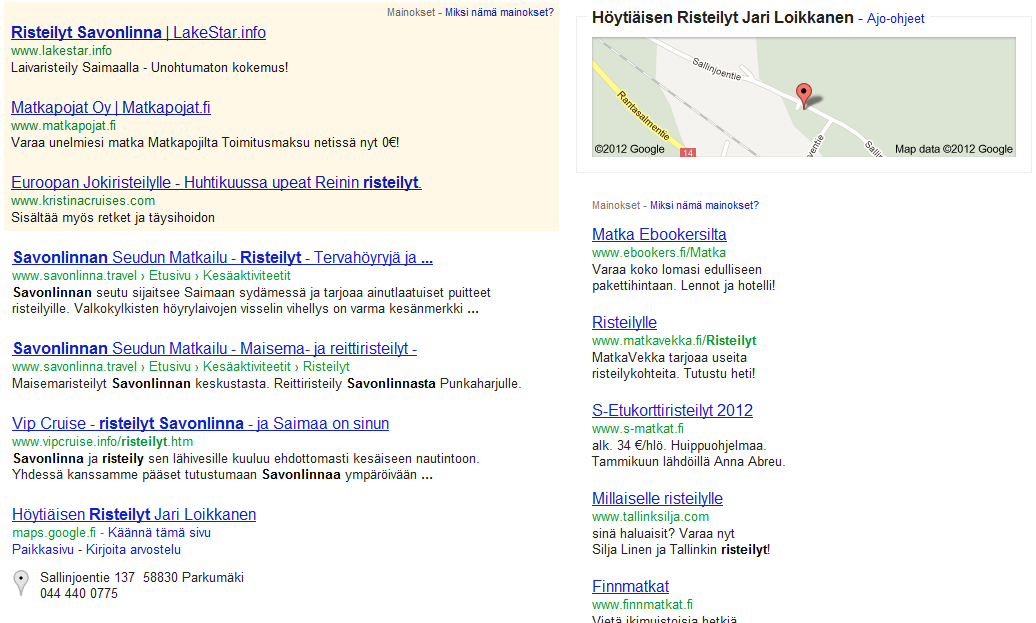
Task: Click www.lakestar.info green URL
Action: [61, 51]
